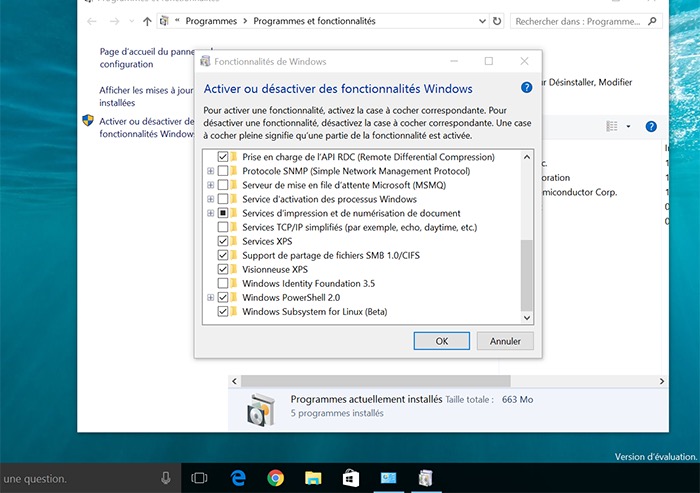Launch Google Chrome from taskbar

[x=276, y=478]
